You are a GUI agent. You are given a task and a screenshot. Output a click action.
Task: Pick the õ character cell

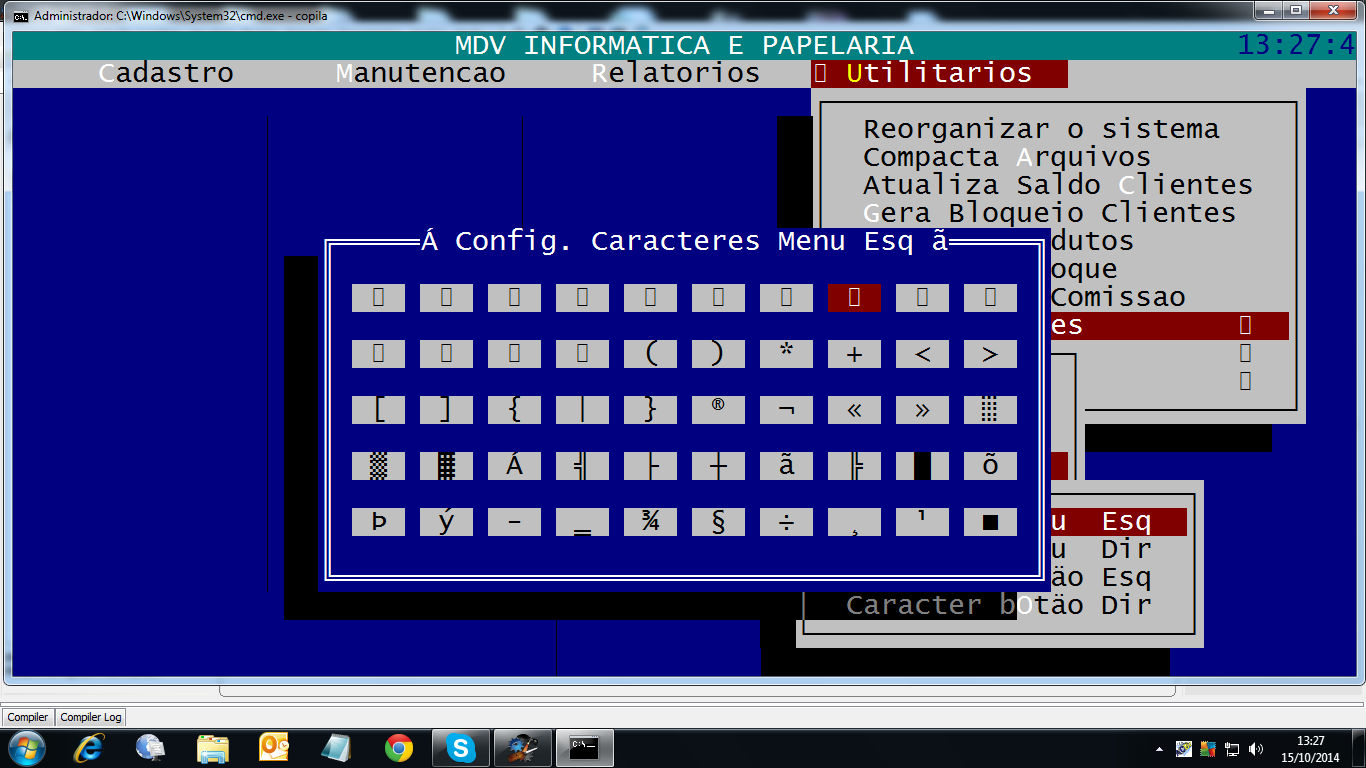click(x=990, y=465)
